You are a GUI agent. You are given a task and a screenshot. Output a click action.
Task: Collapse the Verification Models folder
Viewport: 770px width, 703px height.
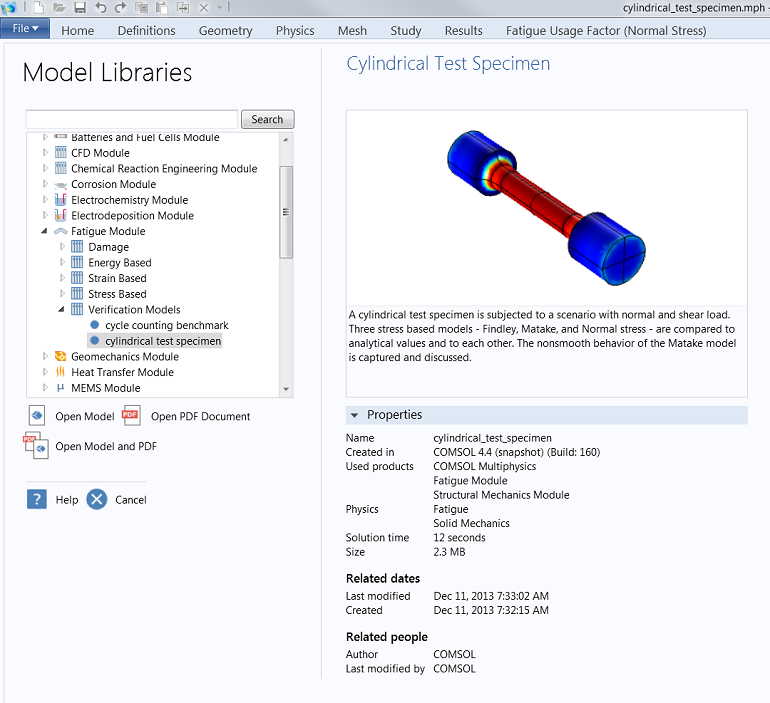pyautogui.click(x=61, y=310)
